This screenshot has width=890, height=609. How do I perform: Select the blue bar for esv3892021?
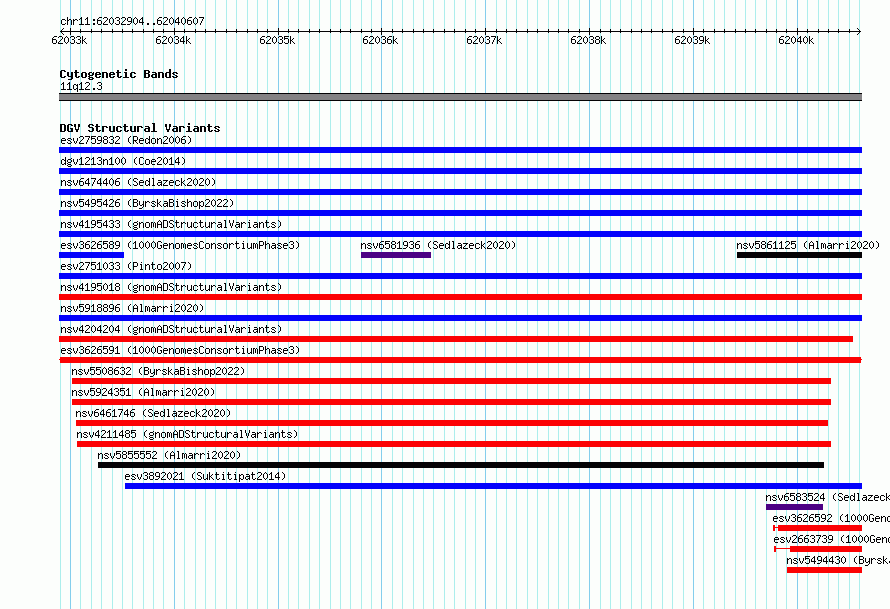tap(493, 486)
